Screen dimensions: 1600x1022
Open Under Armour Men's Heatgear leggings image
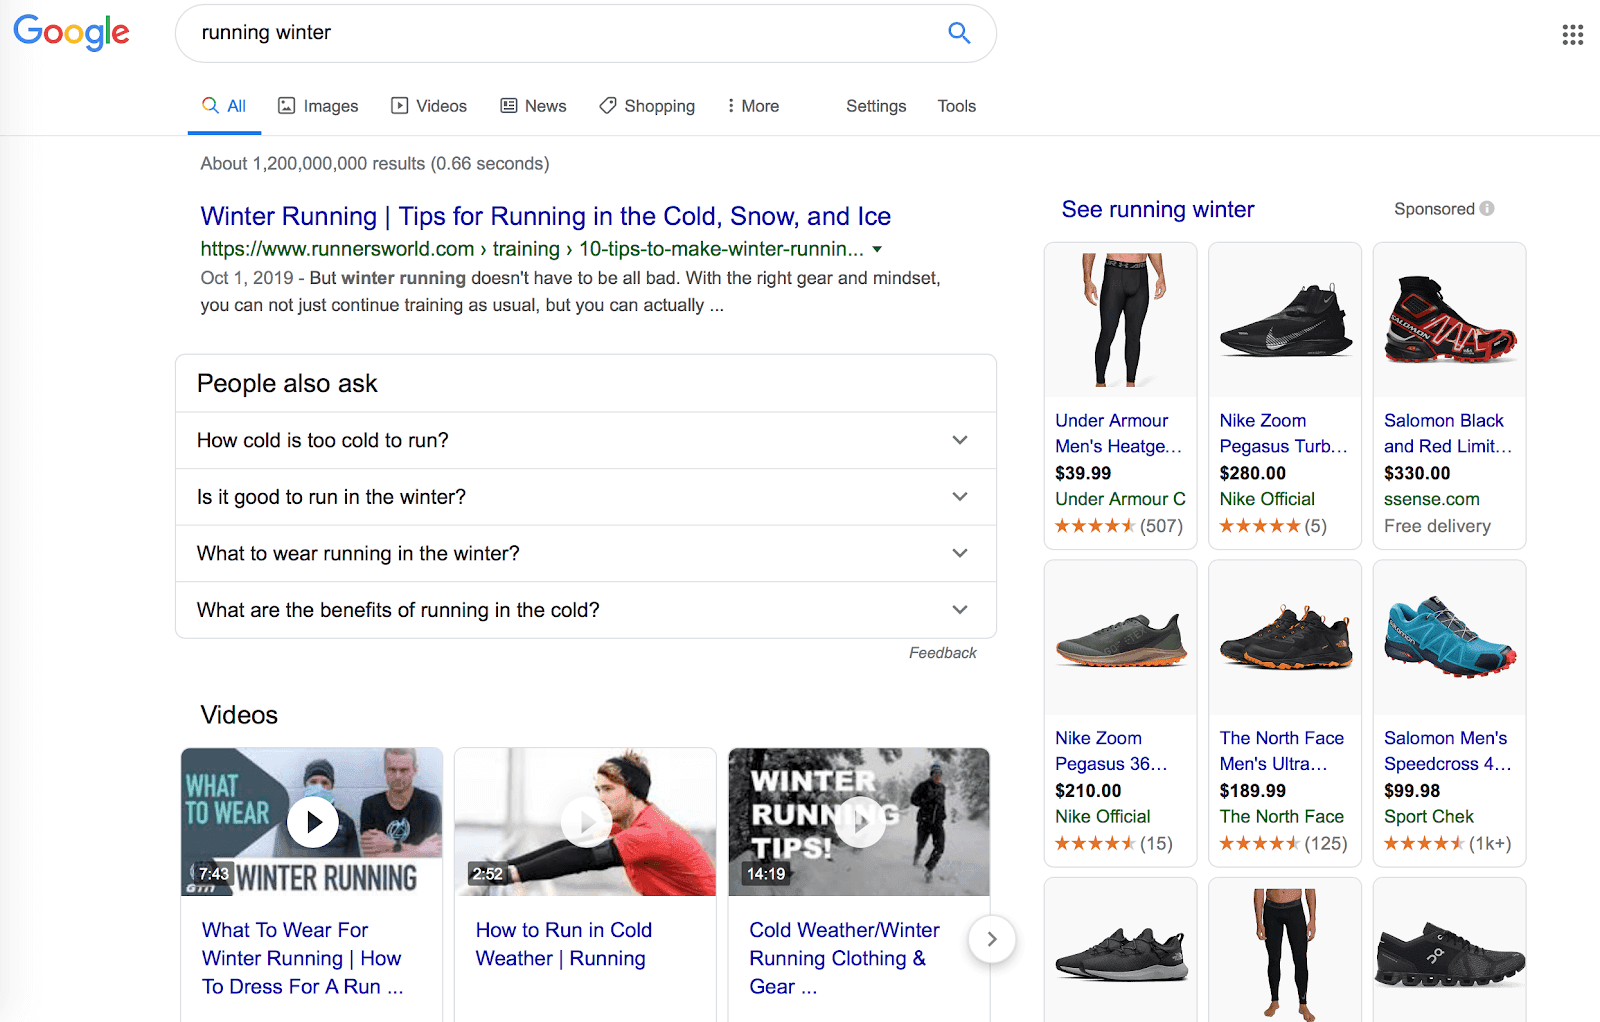1121,320
